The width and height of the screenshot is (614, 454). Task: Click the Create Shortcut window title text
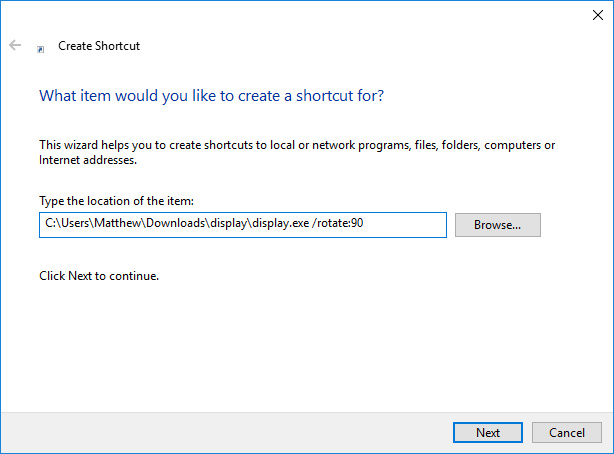point(99,46)
